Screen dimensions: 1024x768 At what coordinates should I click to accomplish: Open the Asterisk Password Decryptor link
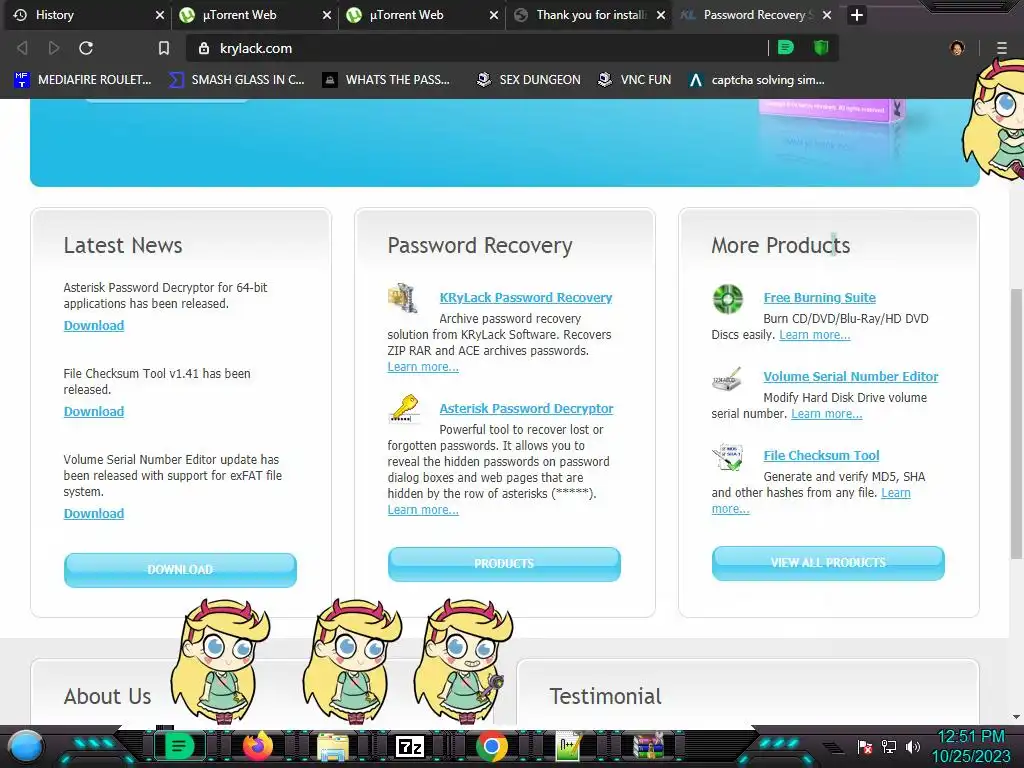click(x=526, y=409)
